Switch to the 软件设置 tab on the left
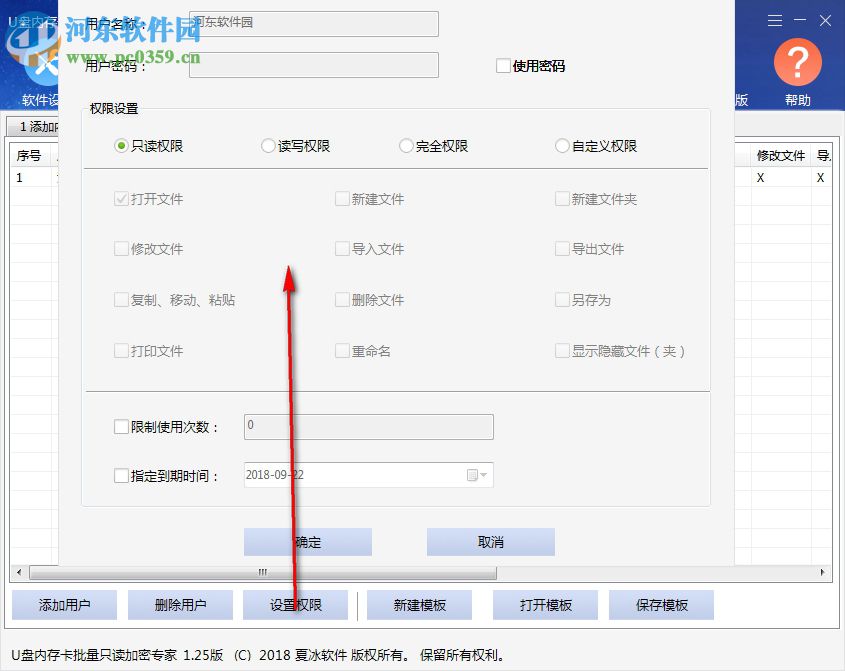Viewport: 845px width, 671px height. point(41,100)
